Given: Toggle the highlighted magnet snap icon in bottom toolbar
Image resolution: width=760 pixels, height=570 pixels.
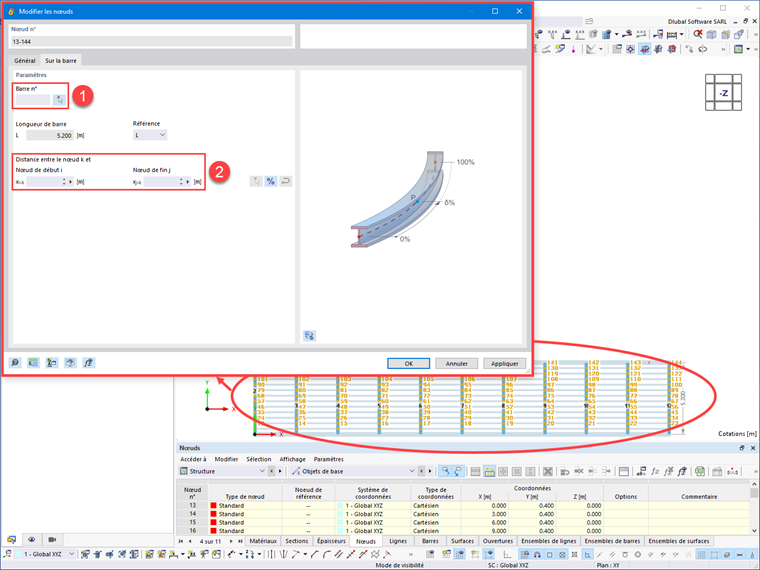Looking at the screenshot, I should (x=537, y=554).
